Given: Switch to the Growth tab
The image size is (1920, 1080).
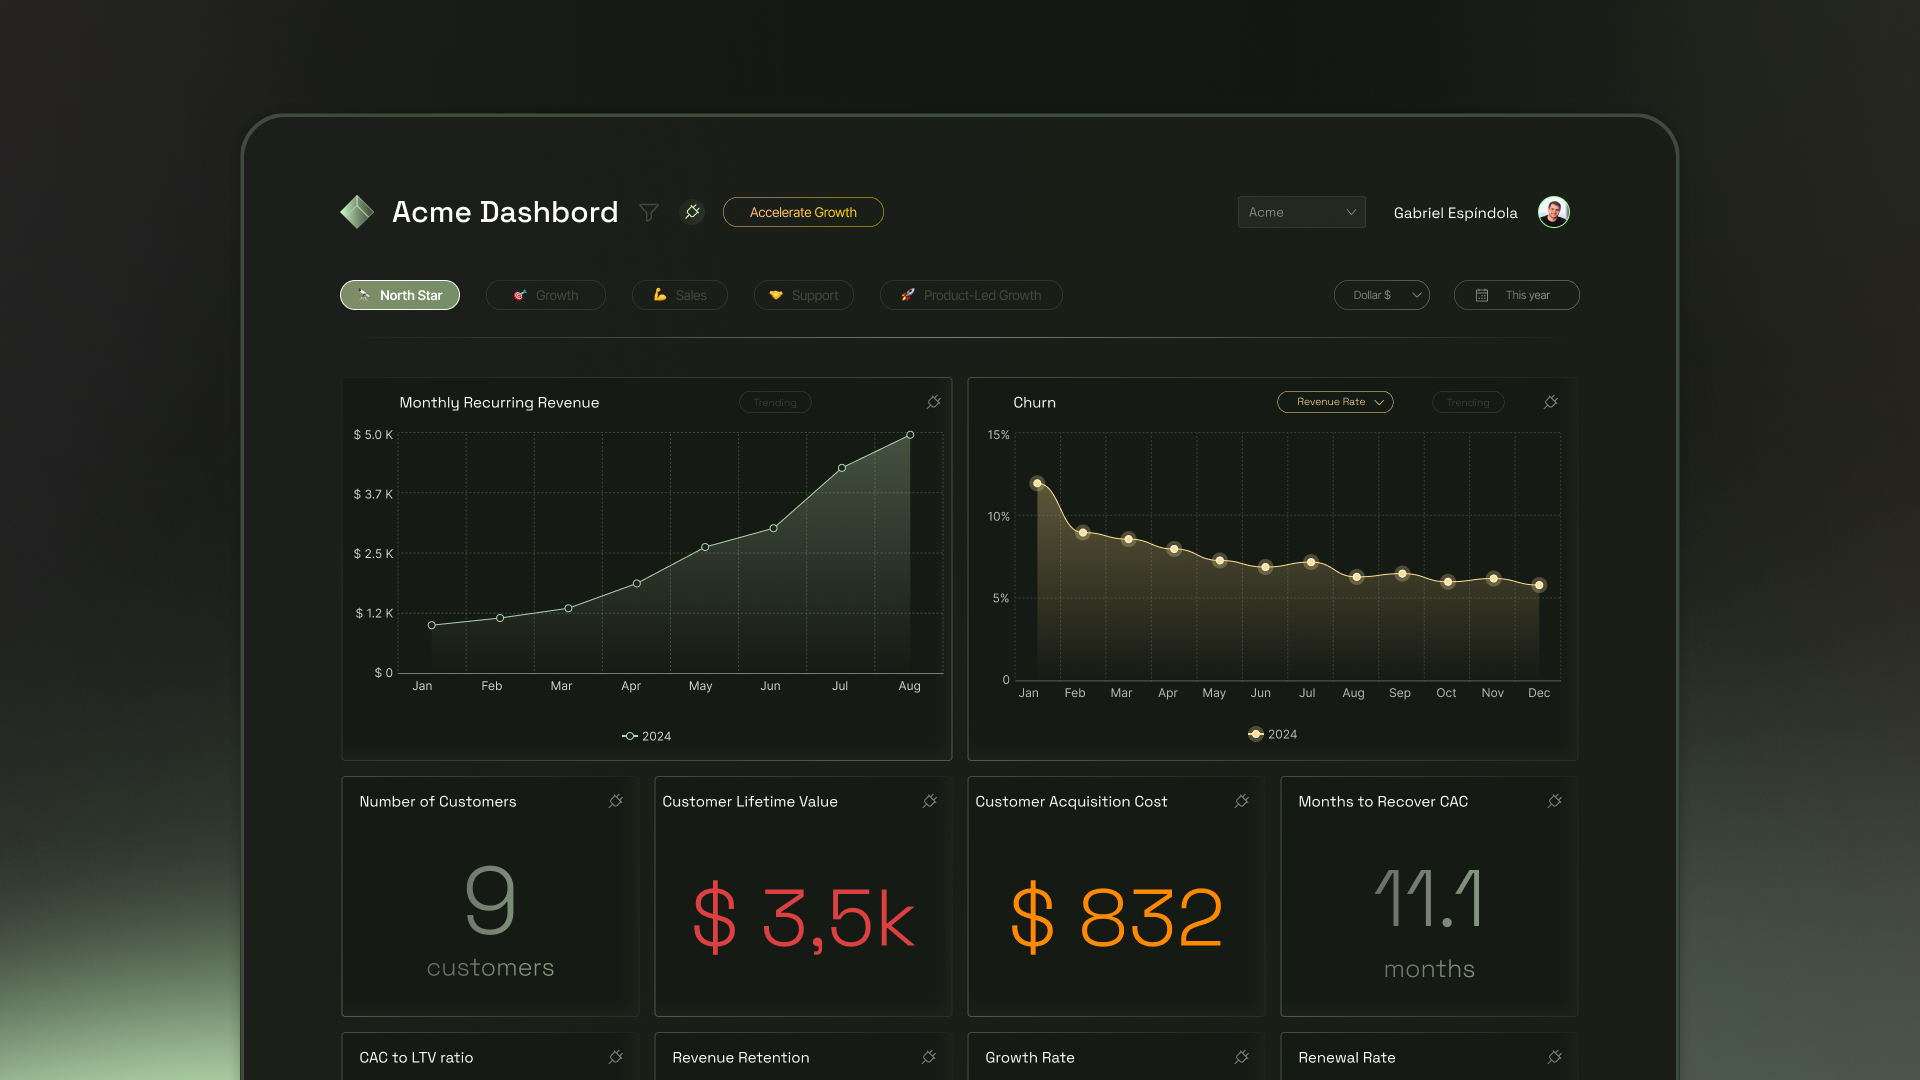Looking at the screenshot, I should pyautogui.click(x=546, y=295).
